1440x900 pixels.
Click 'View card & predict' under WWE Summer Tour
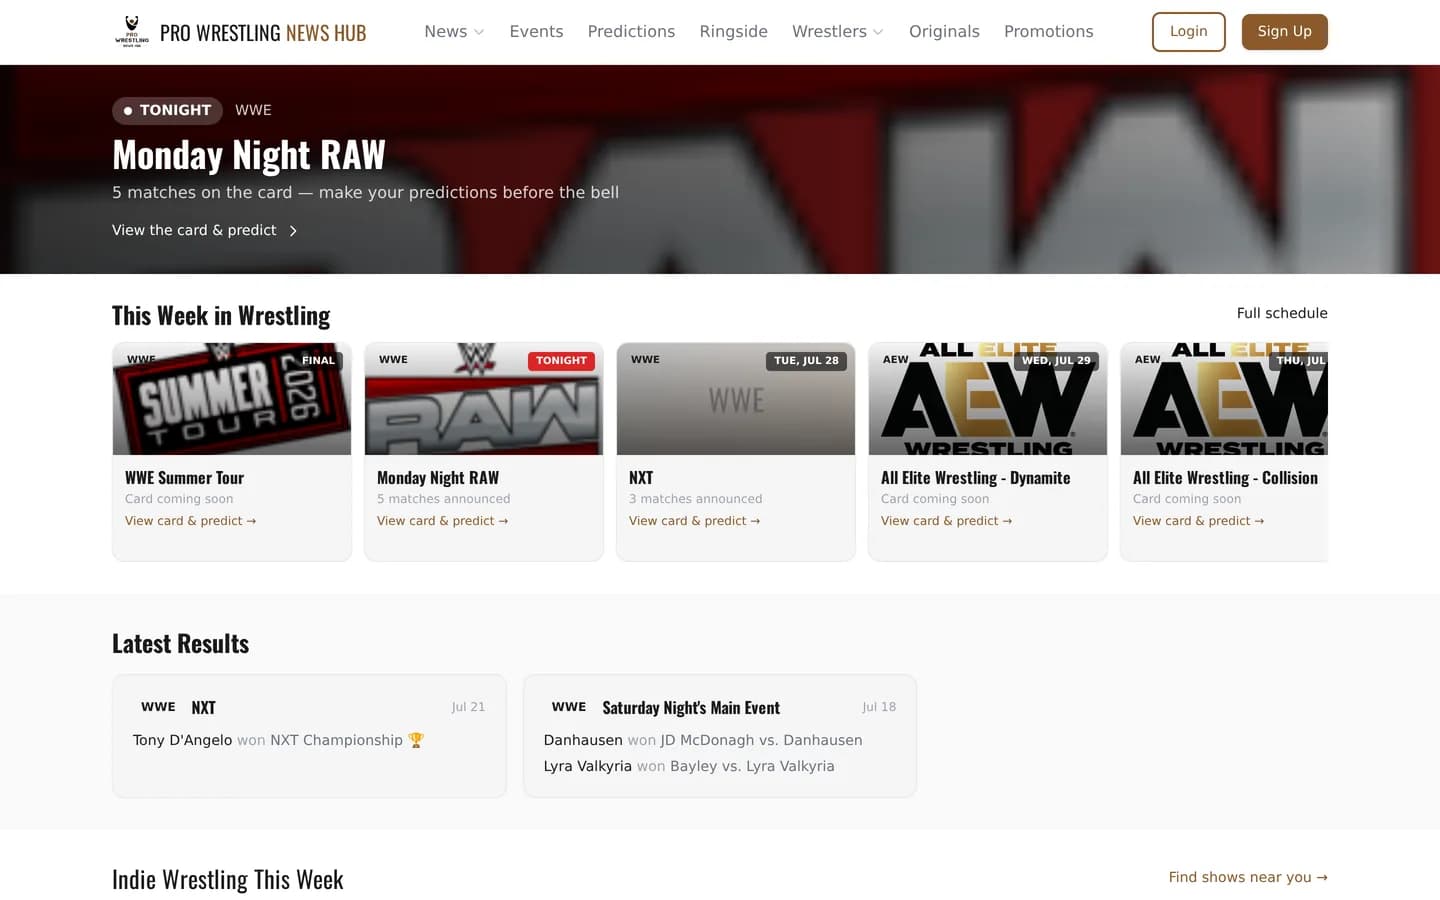(190, 521)
